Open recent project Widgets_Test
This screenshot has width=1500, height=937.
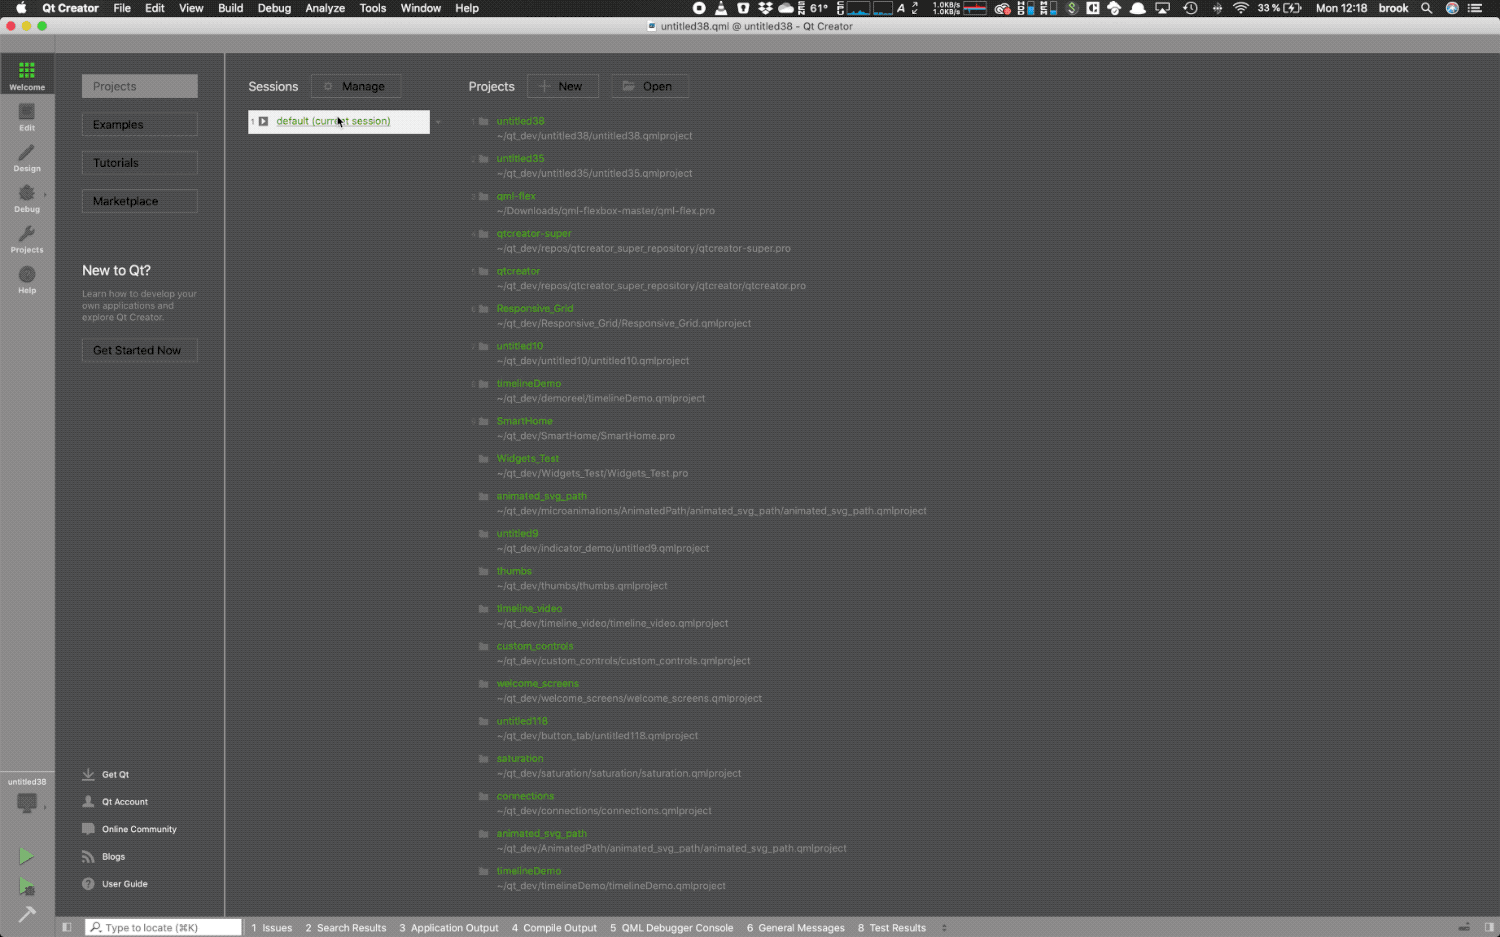[x=528, y=458]
